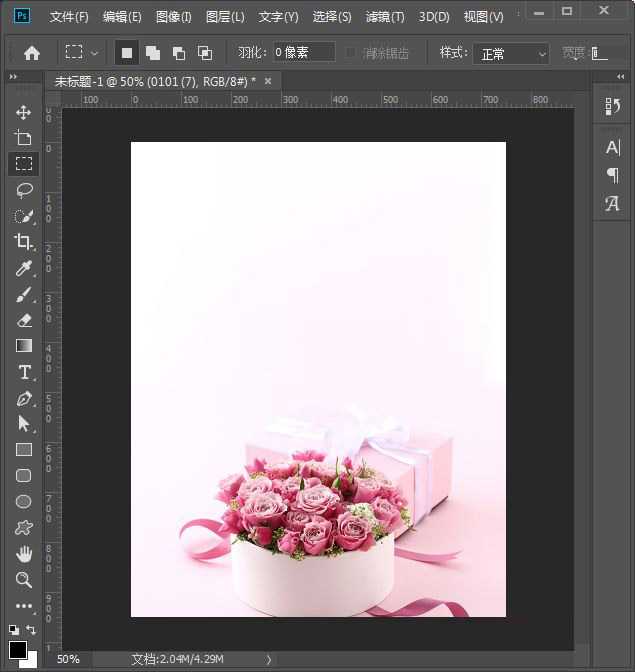Image resolution: width=635 pixels, height=672 pixels.
Task: Select the Hand tool
Action: pos(23,553)
